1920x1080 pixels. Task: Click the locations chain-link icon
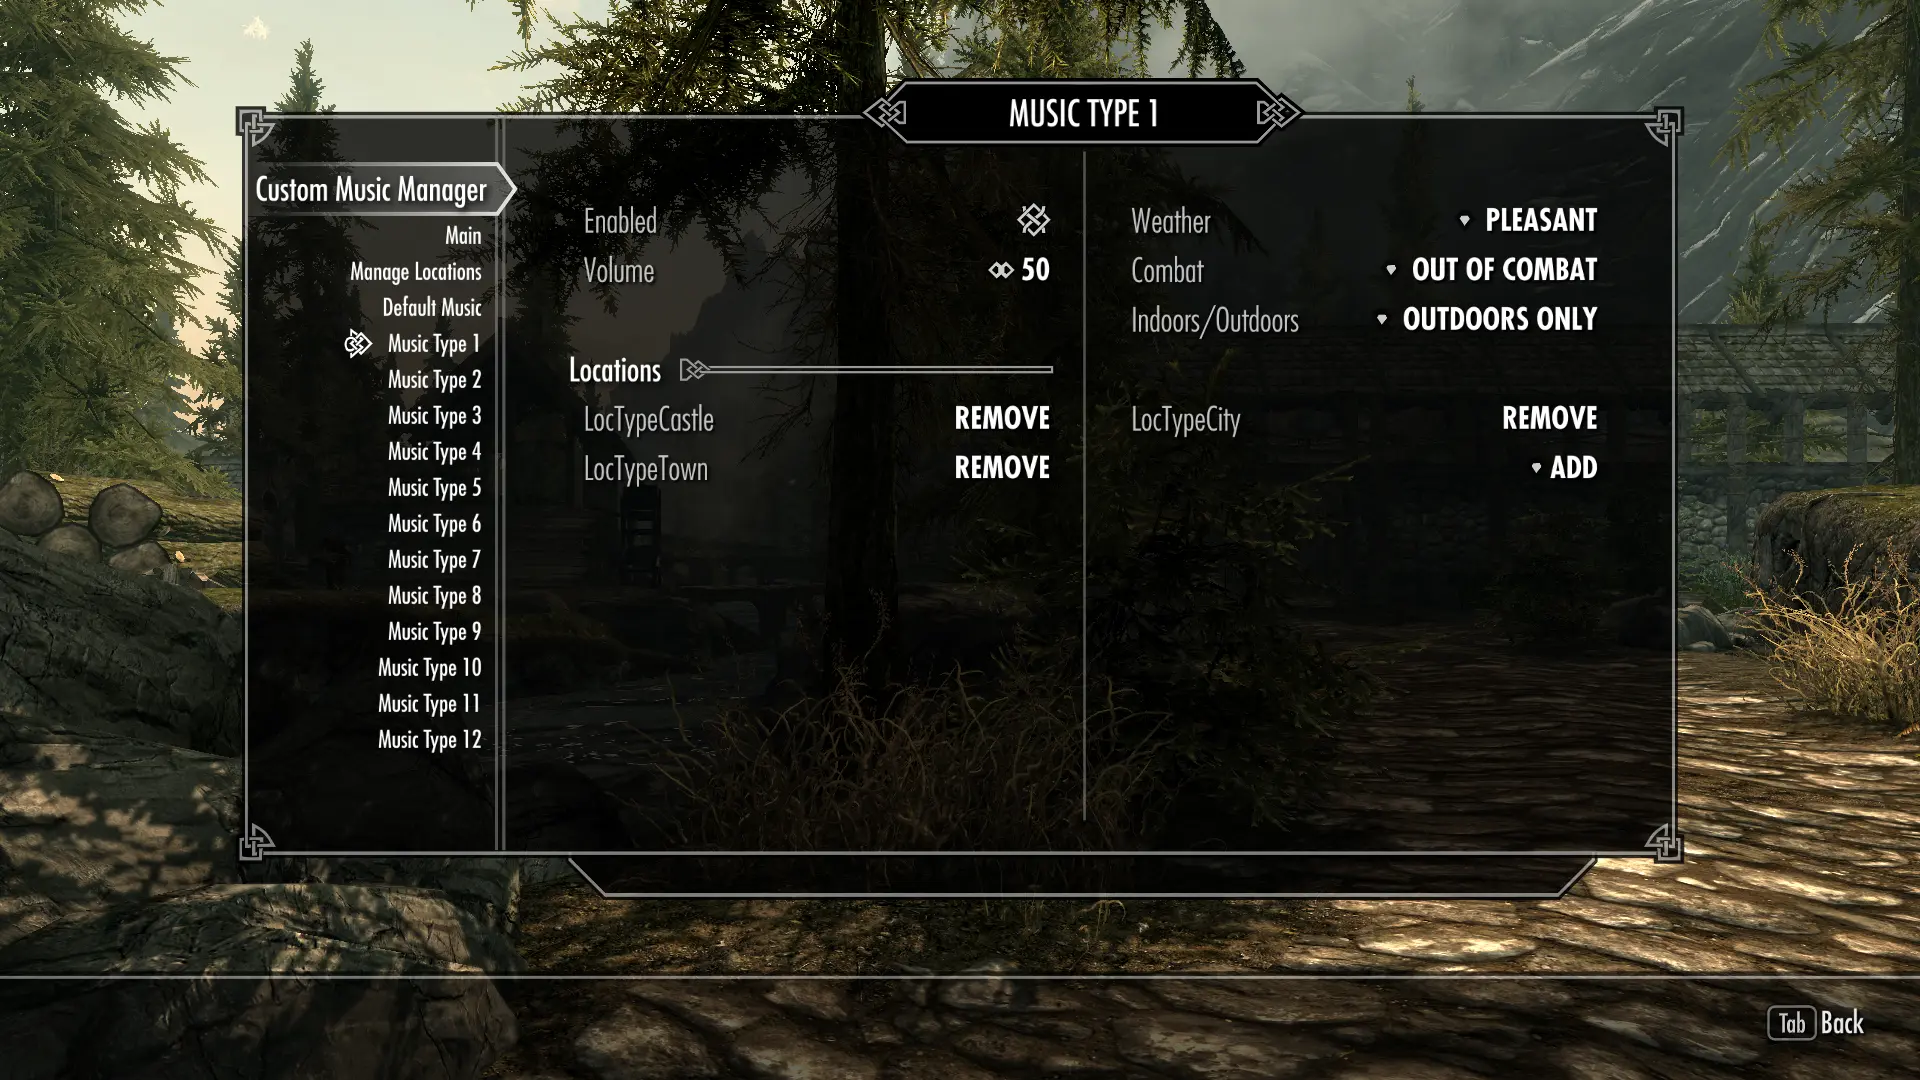(x=692, y=371)
